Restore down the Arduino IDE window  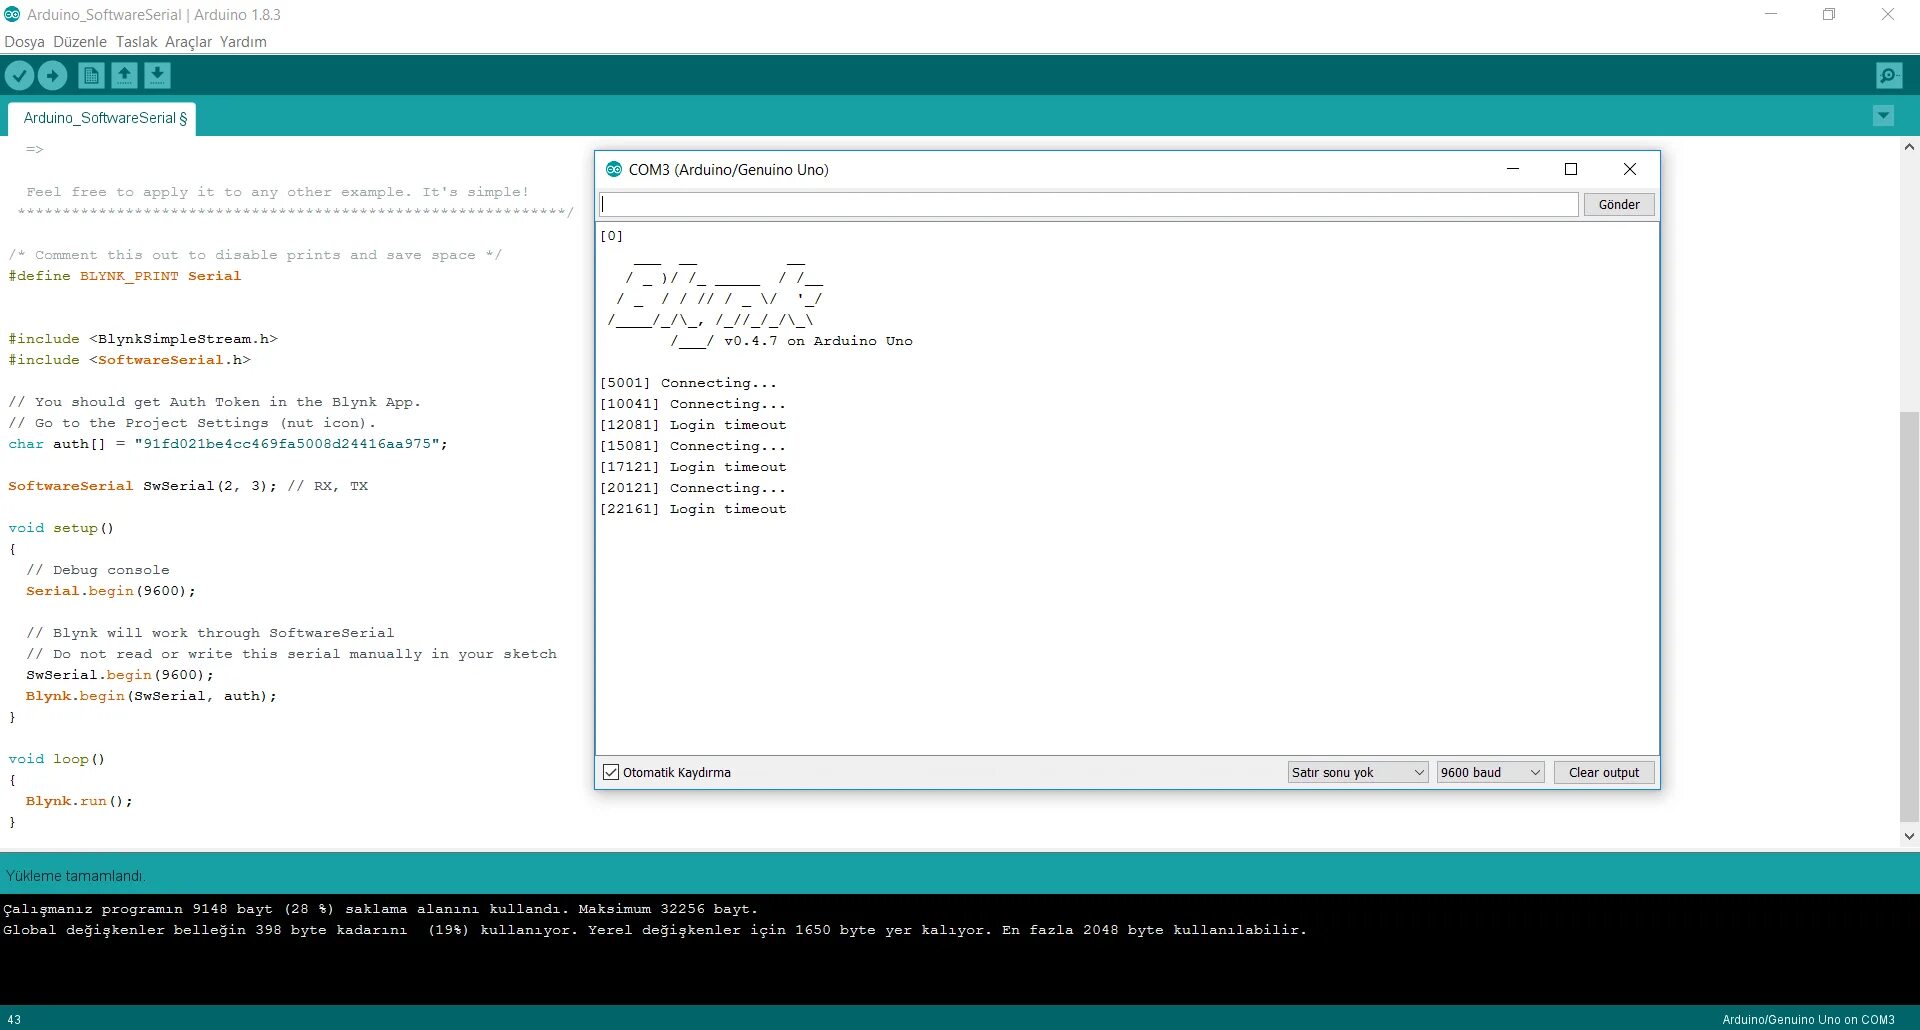pos(1829,14)
